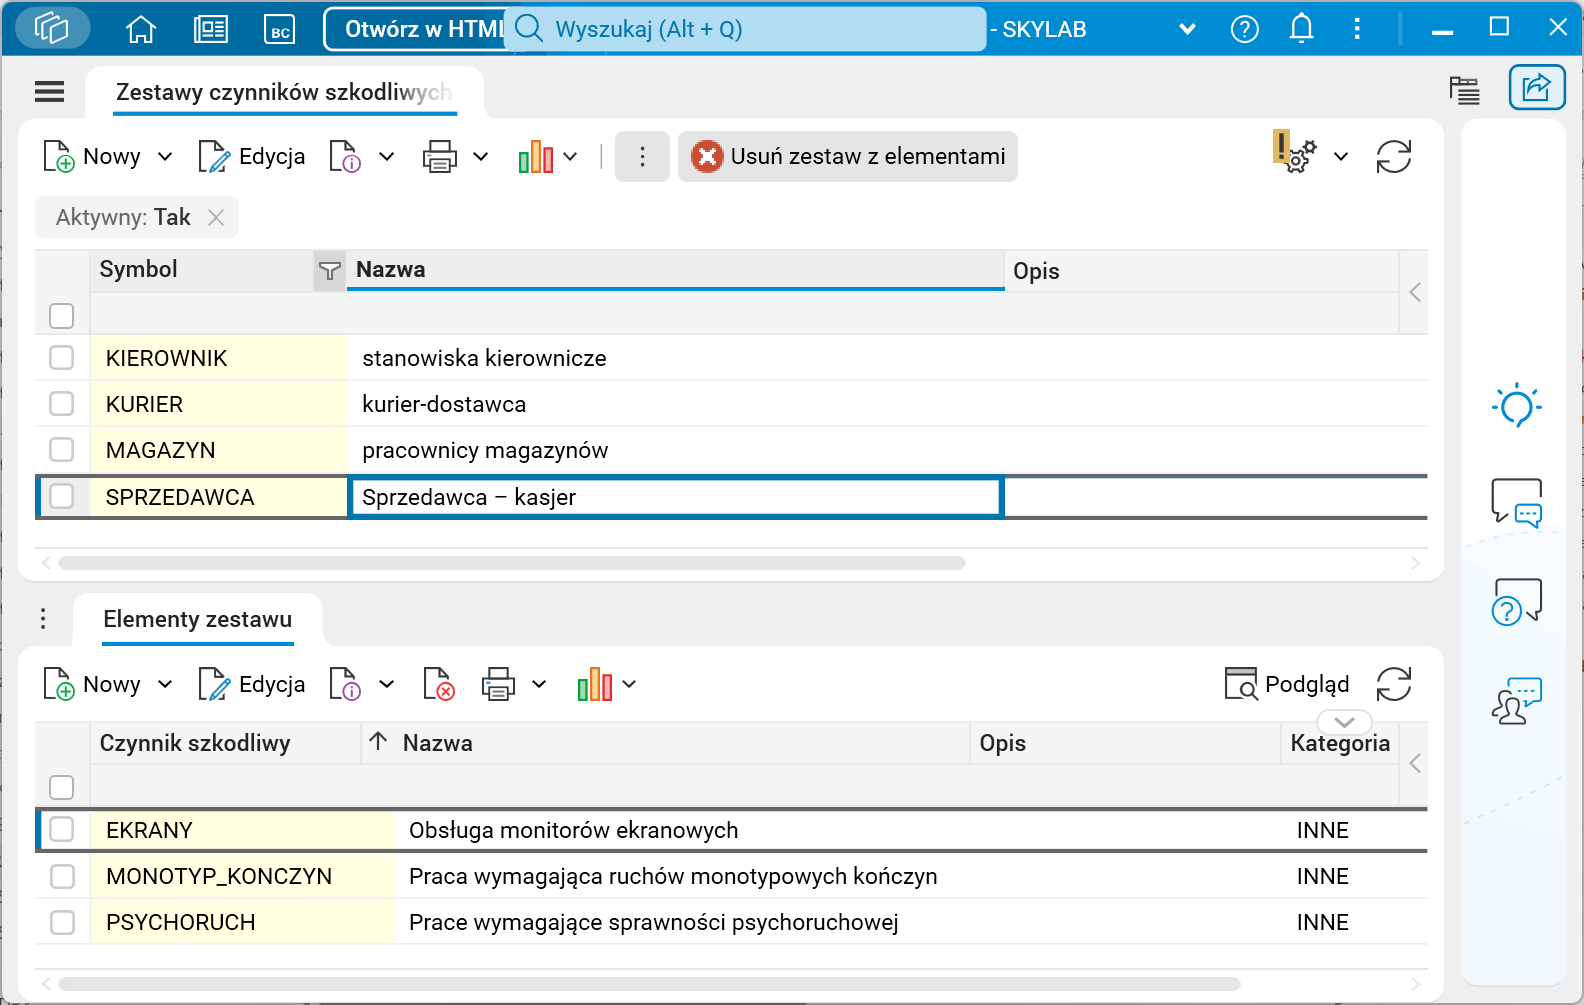Sort by the Czynnik szkodliwy column
Viewport: 1584px width, 1005px height.
click(225, 743)
